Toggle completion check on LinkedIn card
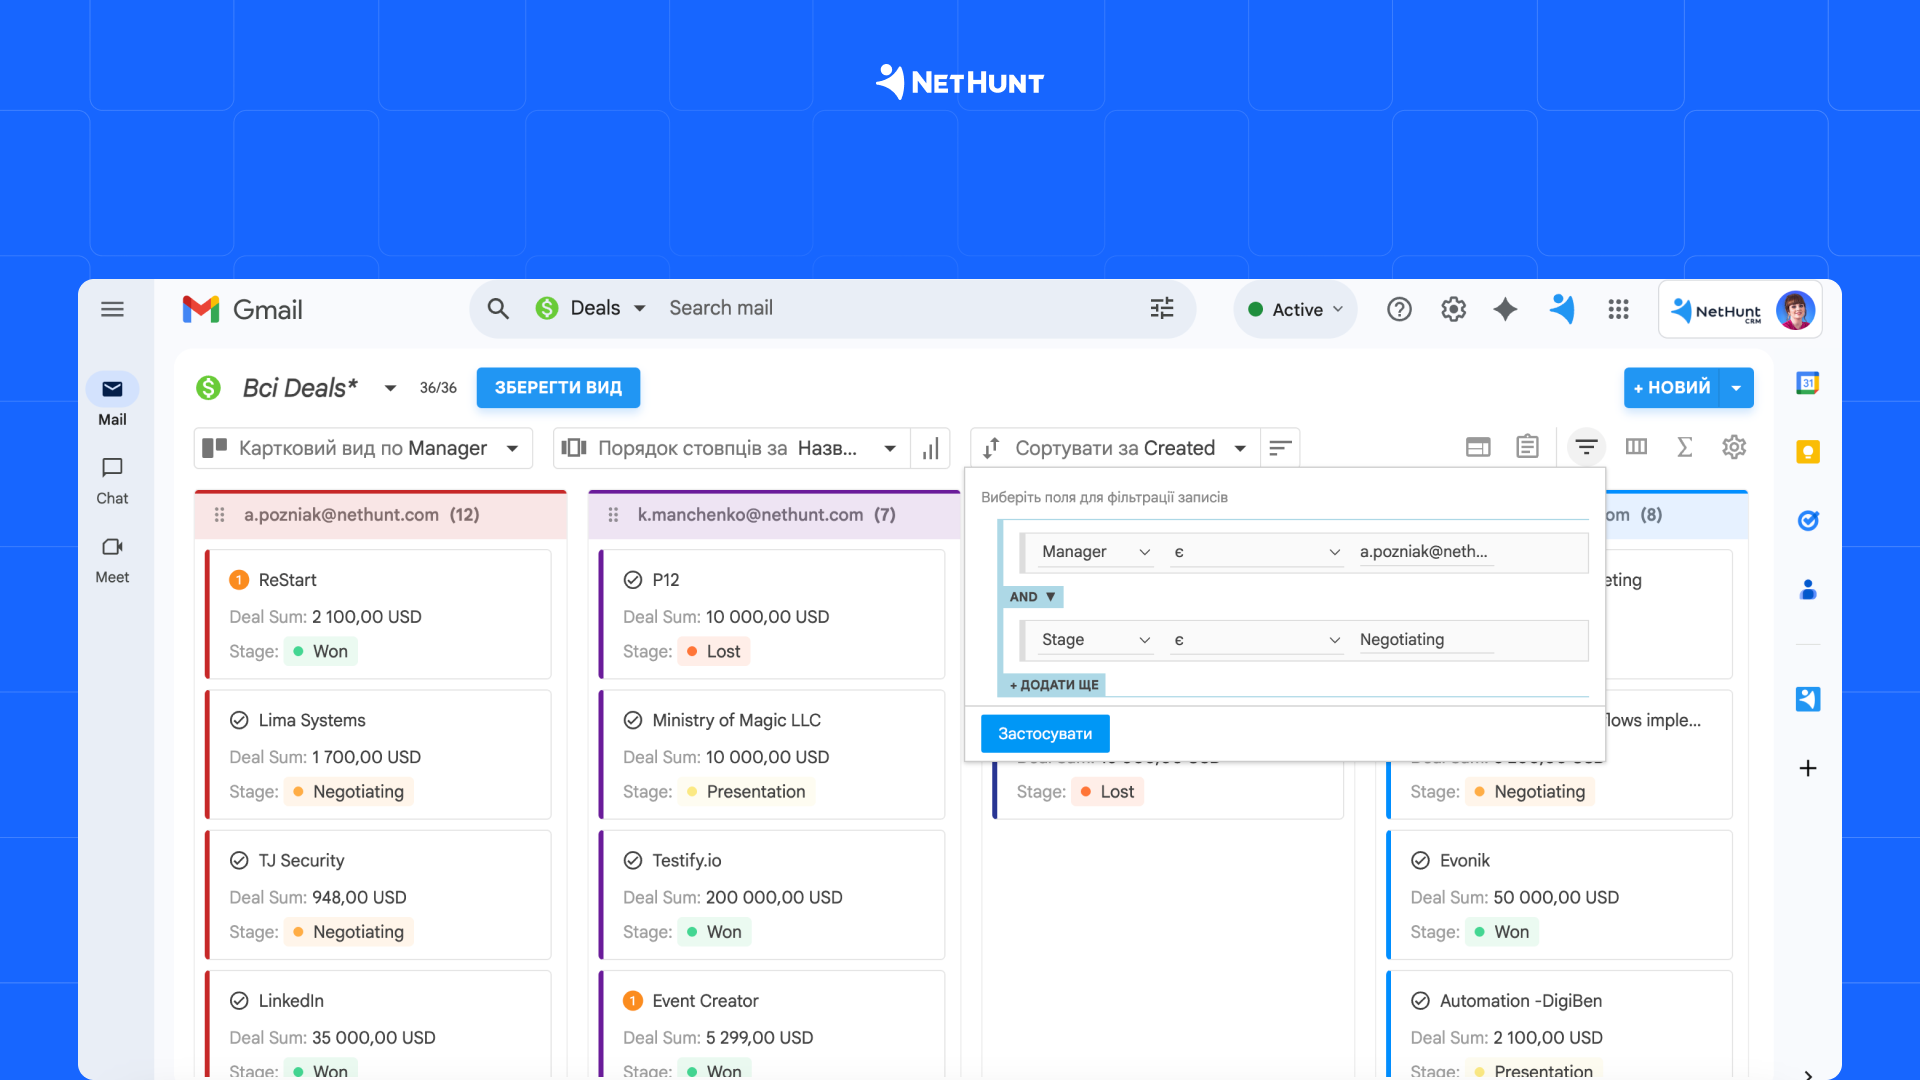 (239, 1000)
